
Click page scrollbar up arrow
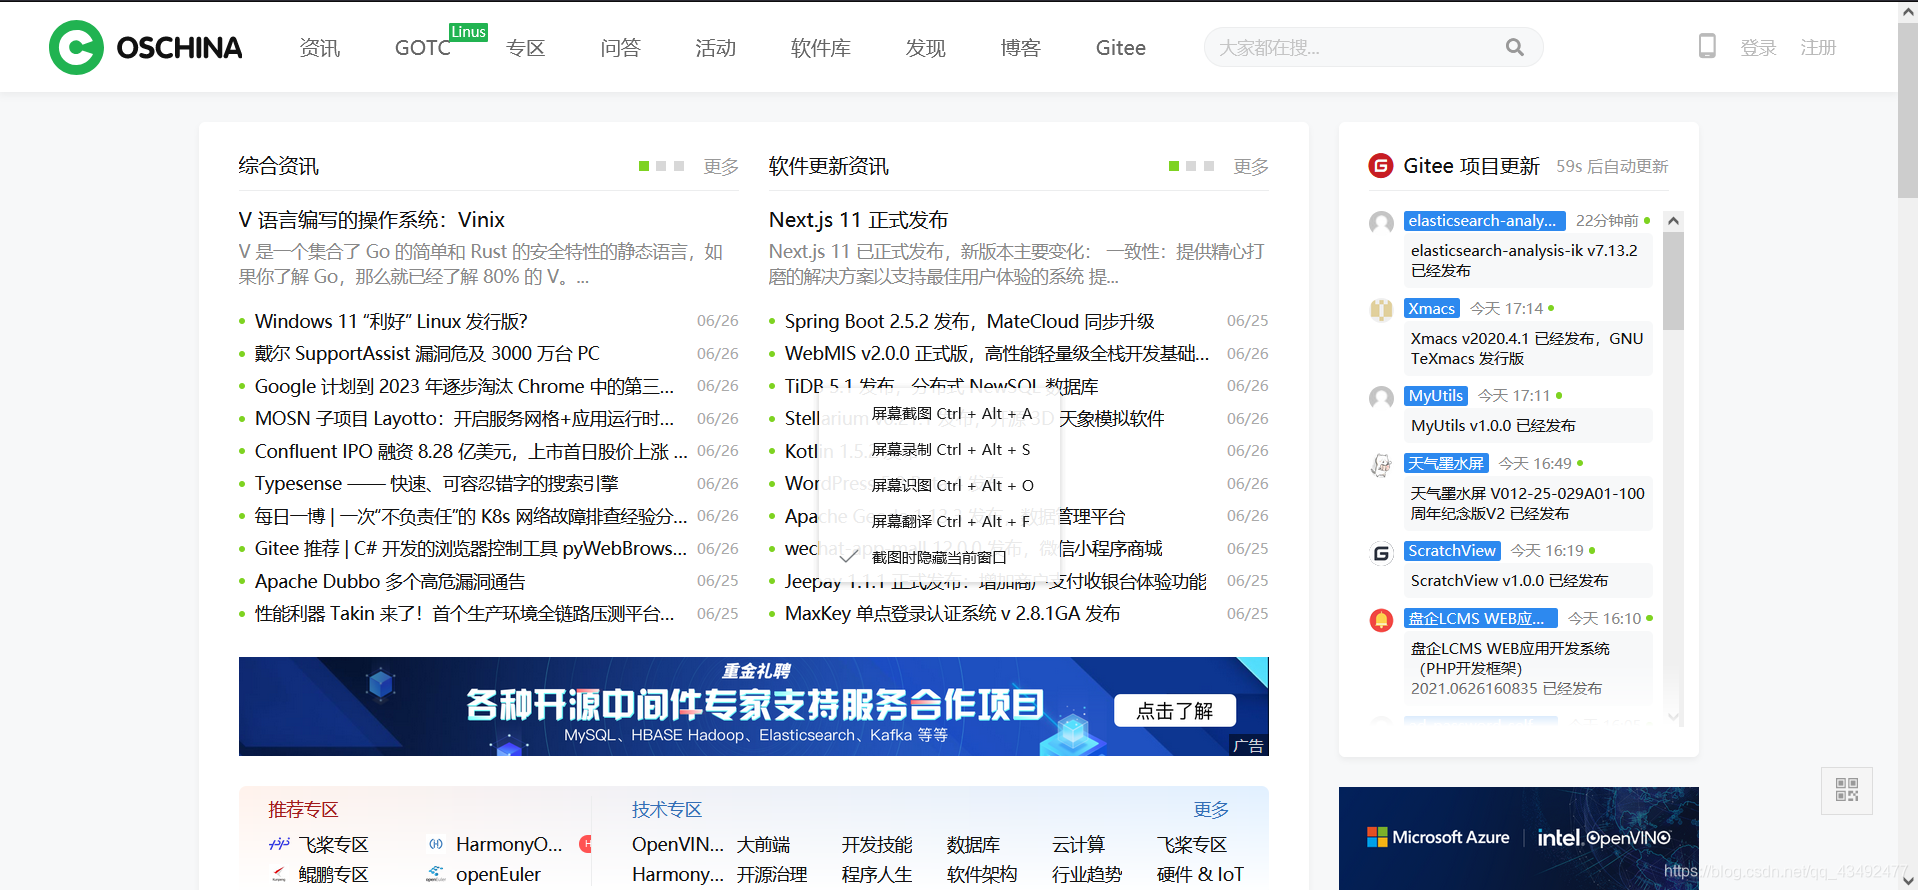(1908, 12)
